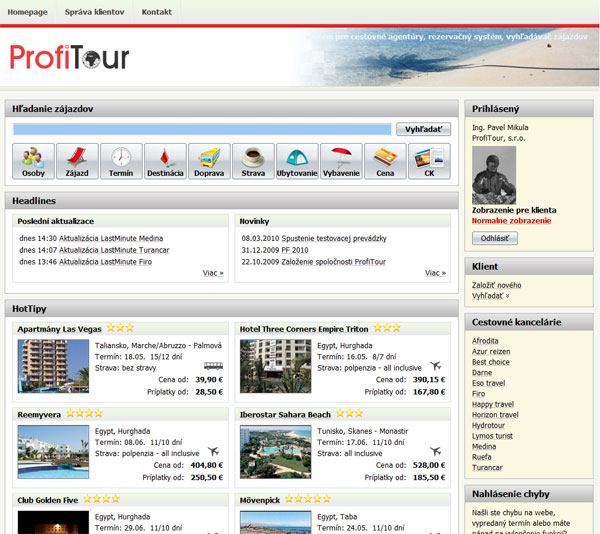Click the 528,00 € Iberostar price
Viewport: 600px width, 534px height.
(x=429, y=466)
